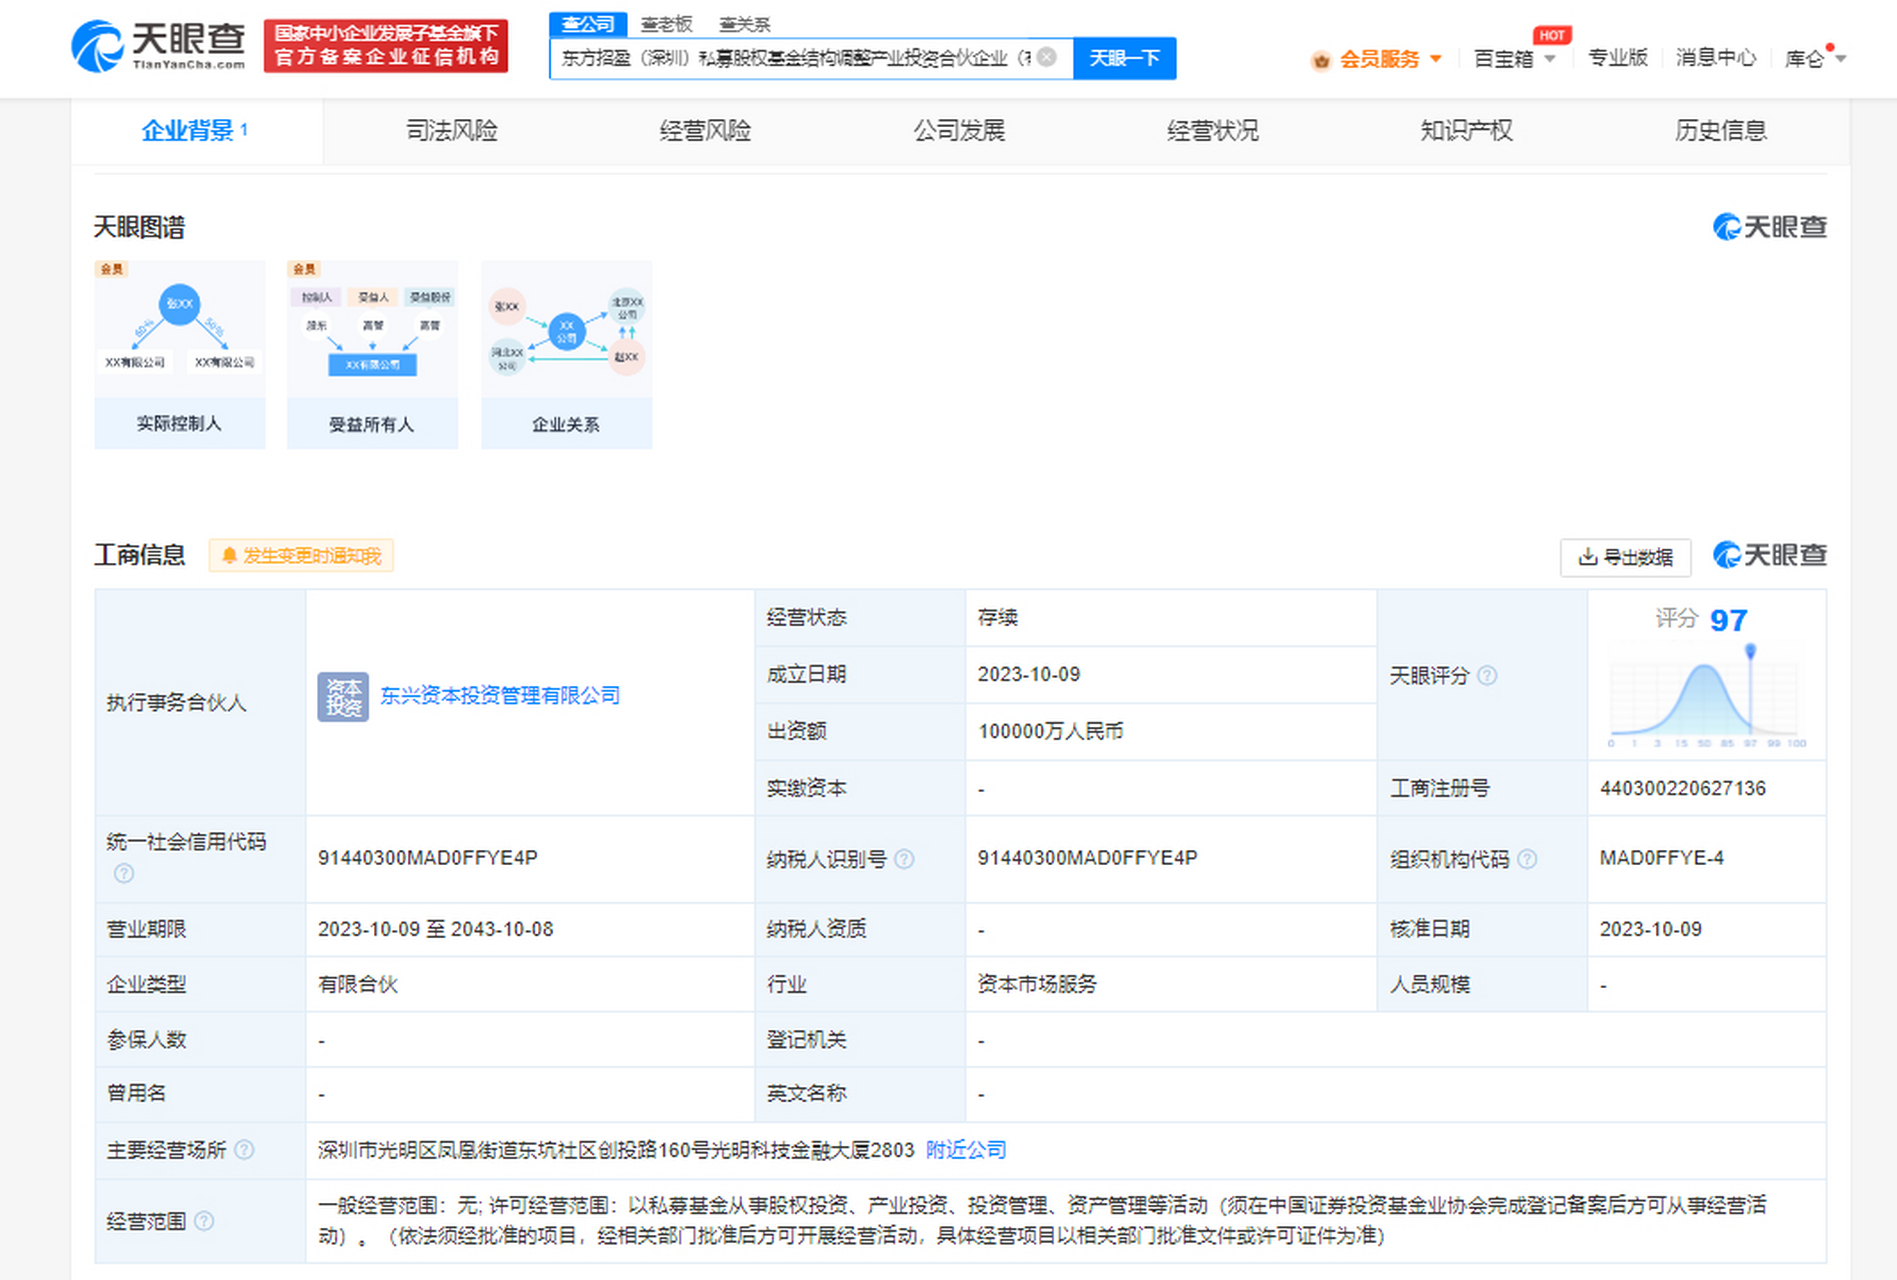Click the 有限合伙 enterprise type value
Screen dimensions: 1897x1280
pyautogui.click(x=358, y=984)
